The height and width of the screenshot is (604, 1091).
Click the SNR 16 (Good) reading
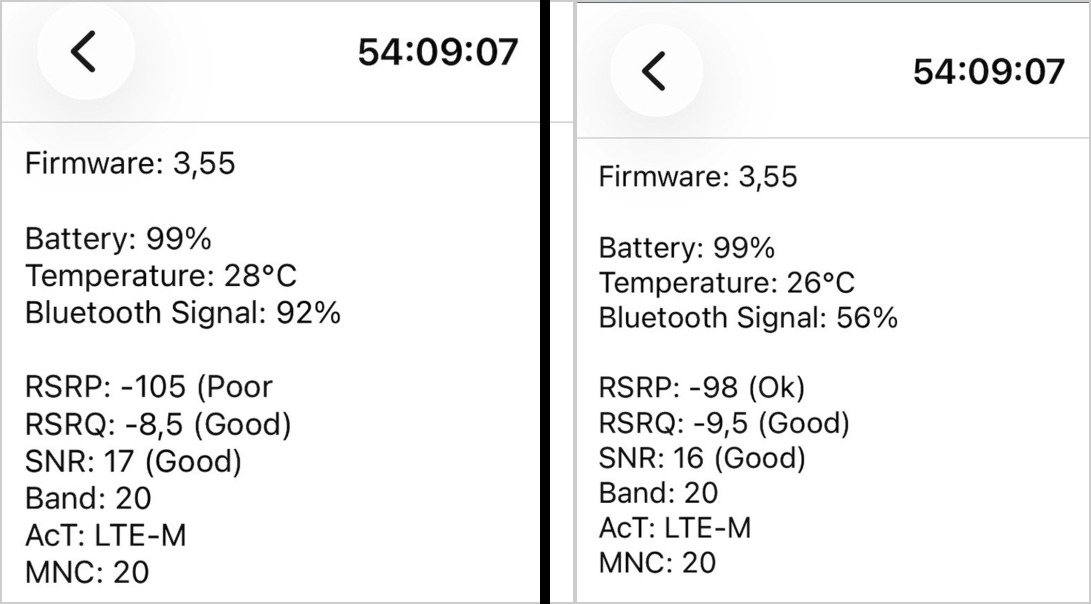(702, 458)
